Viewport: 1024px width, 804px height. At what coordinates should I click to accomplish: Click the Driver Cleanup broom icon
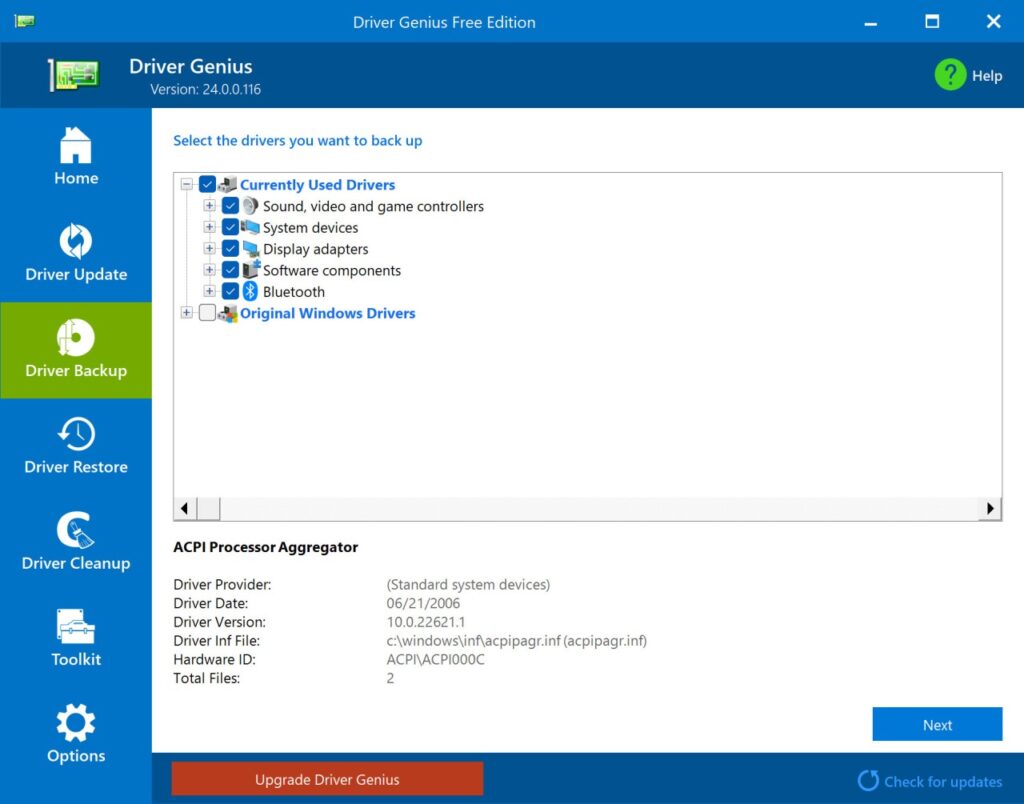(76, 530)
